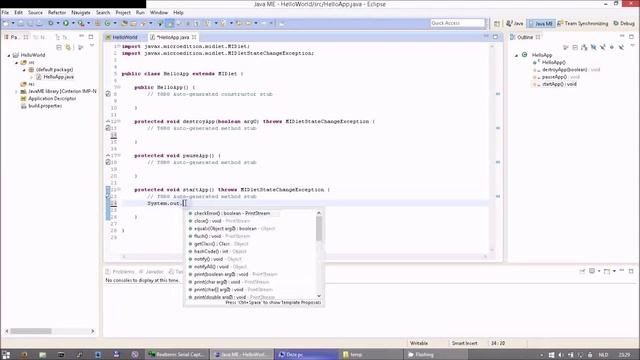Collapse the (default package) node

click(x=24, y=70)
